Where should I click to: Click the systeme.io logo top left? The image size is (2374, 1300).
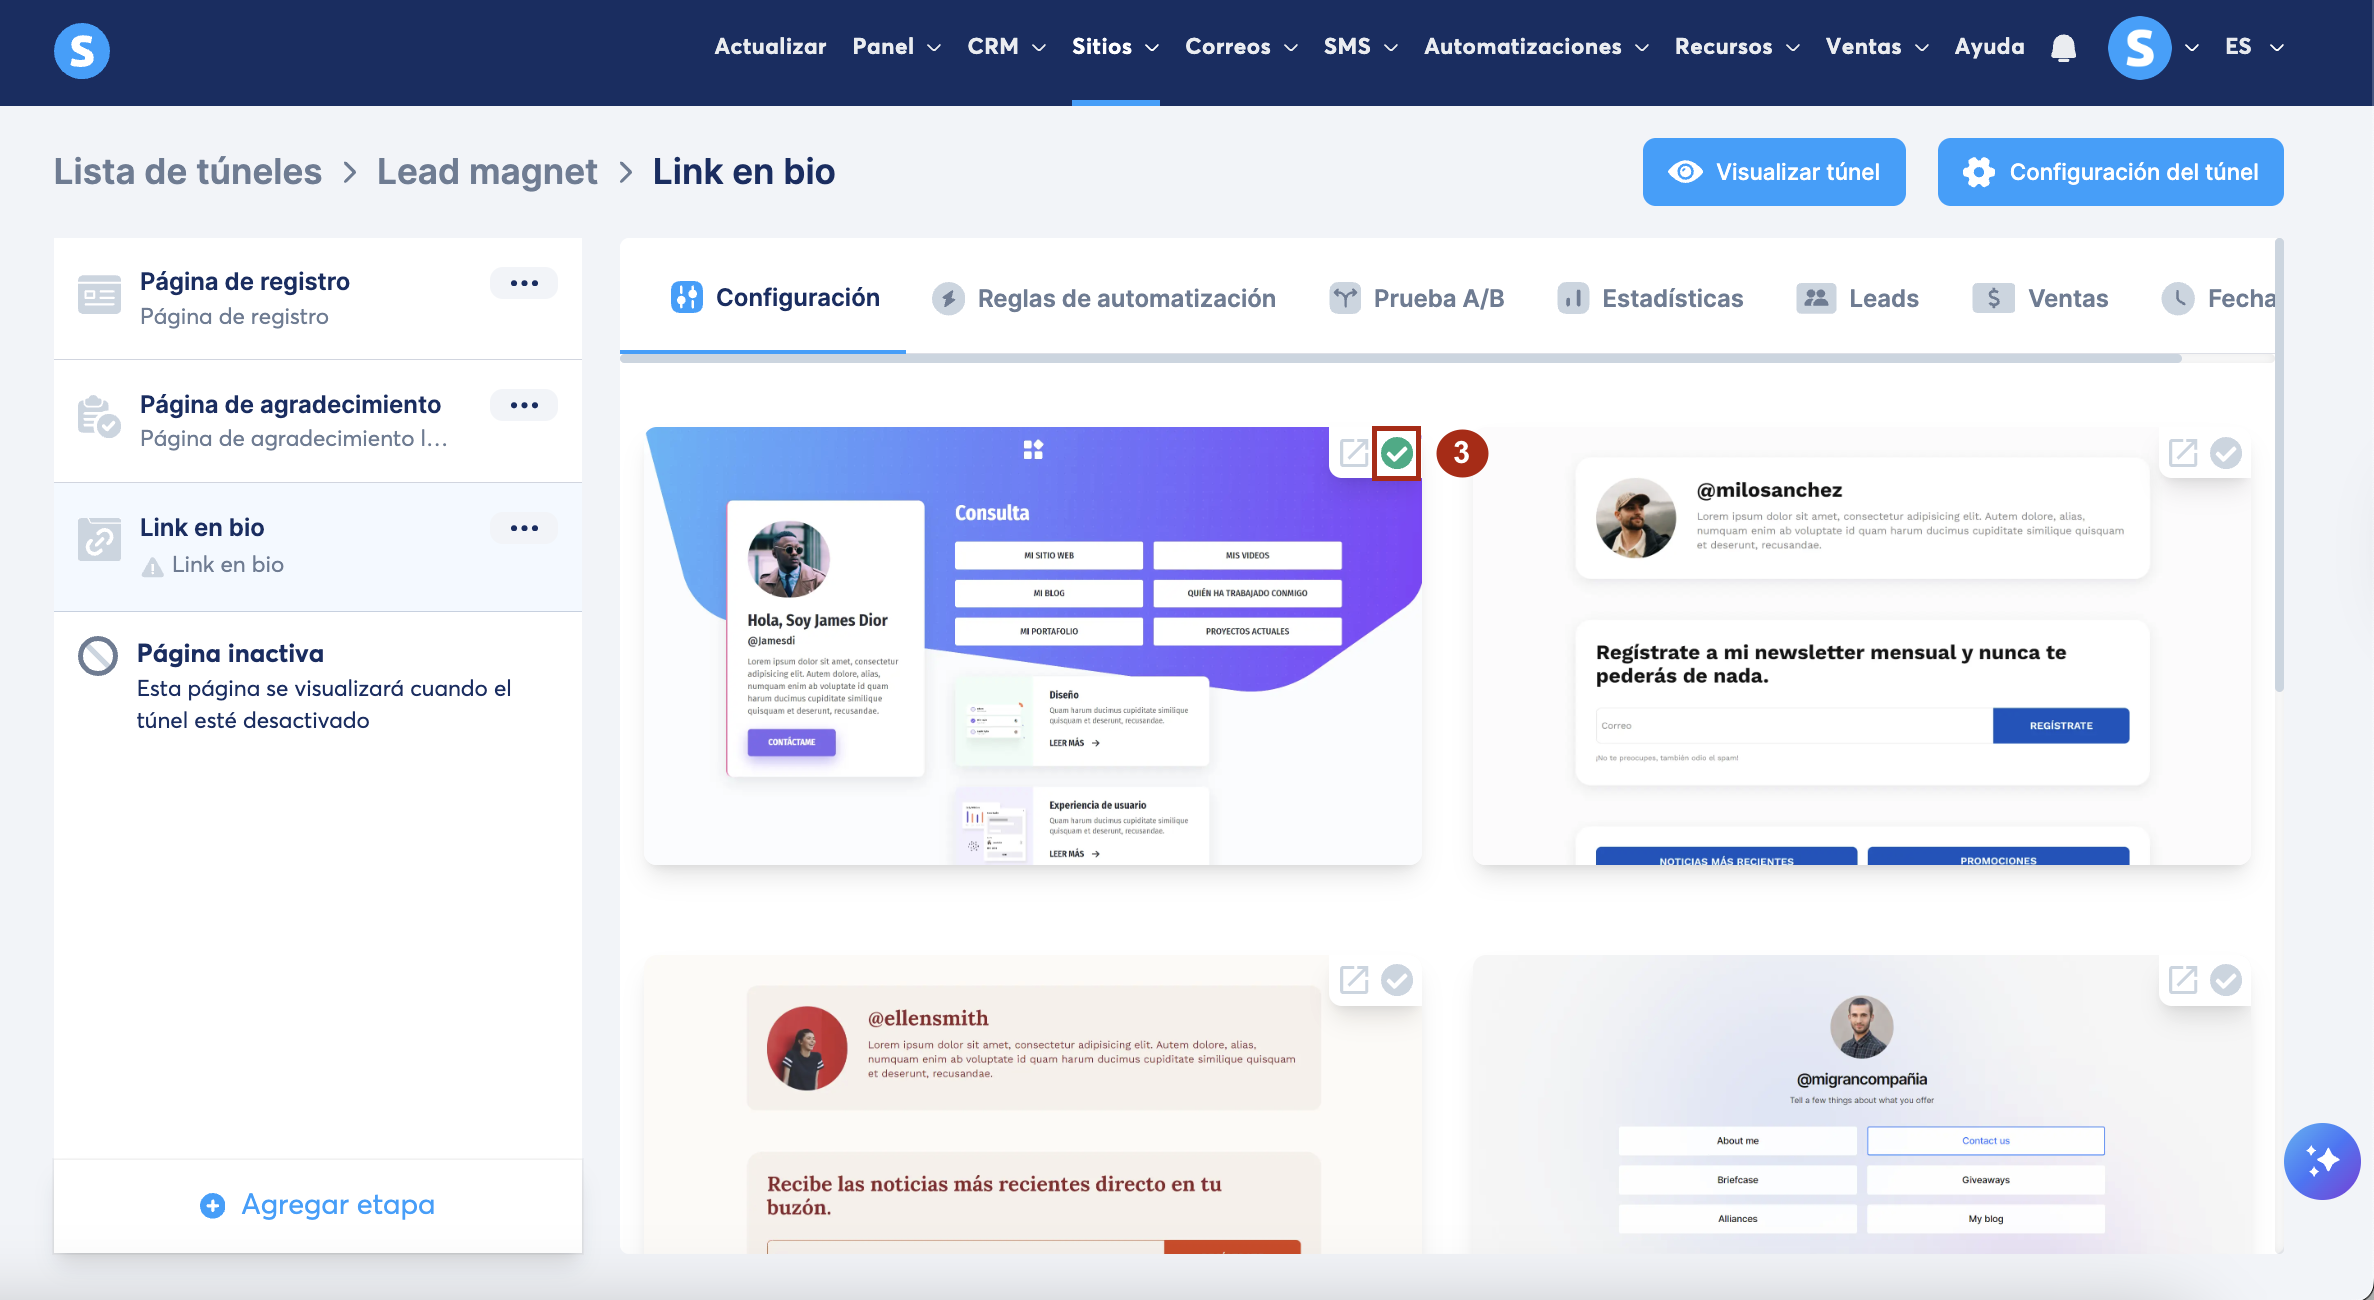(x=82, y=50)
